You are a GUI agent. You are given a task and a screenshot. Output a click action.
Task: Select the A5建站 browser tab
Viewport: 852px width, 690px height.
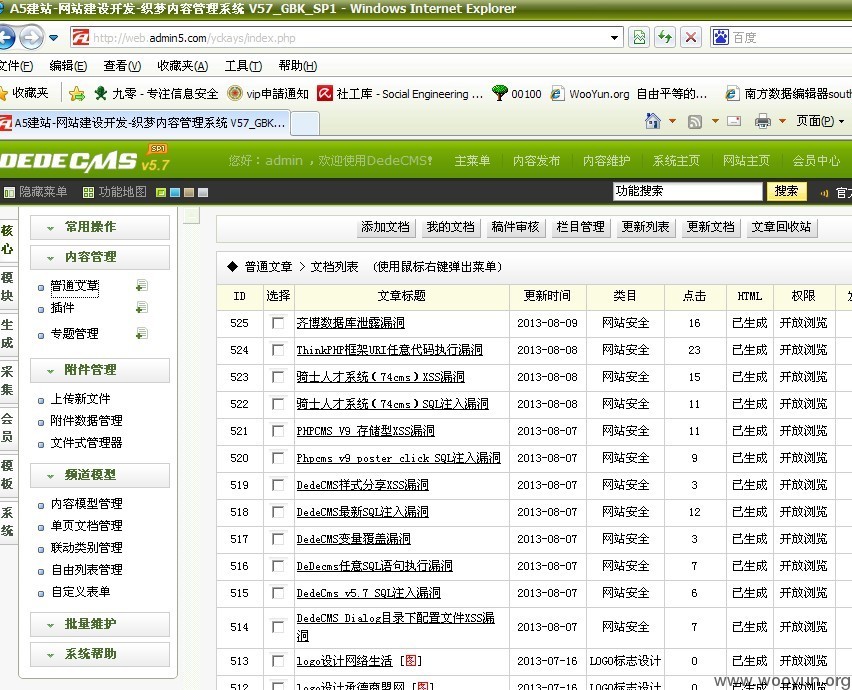pyautogui.click(x=145, y=123)
